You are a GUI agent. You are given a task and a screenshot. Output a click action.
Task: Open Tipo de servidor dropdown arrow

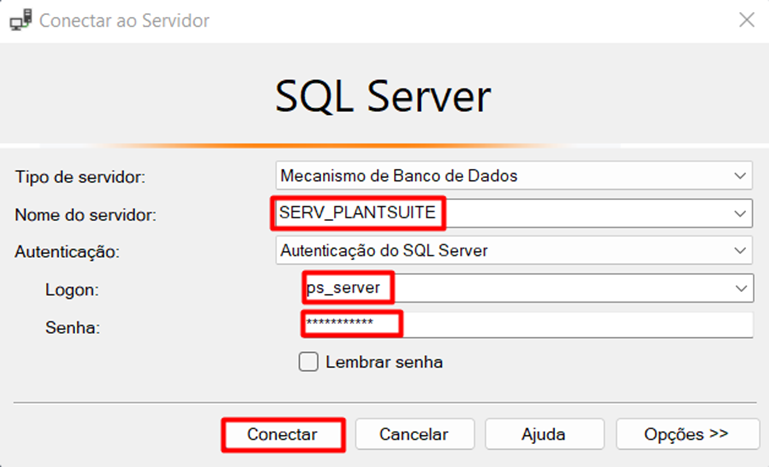[x=740, y=176]
